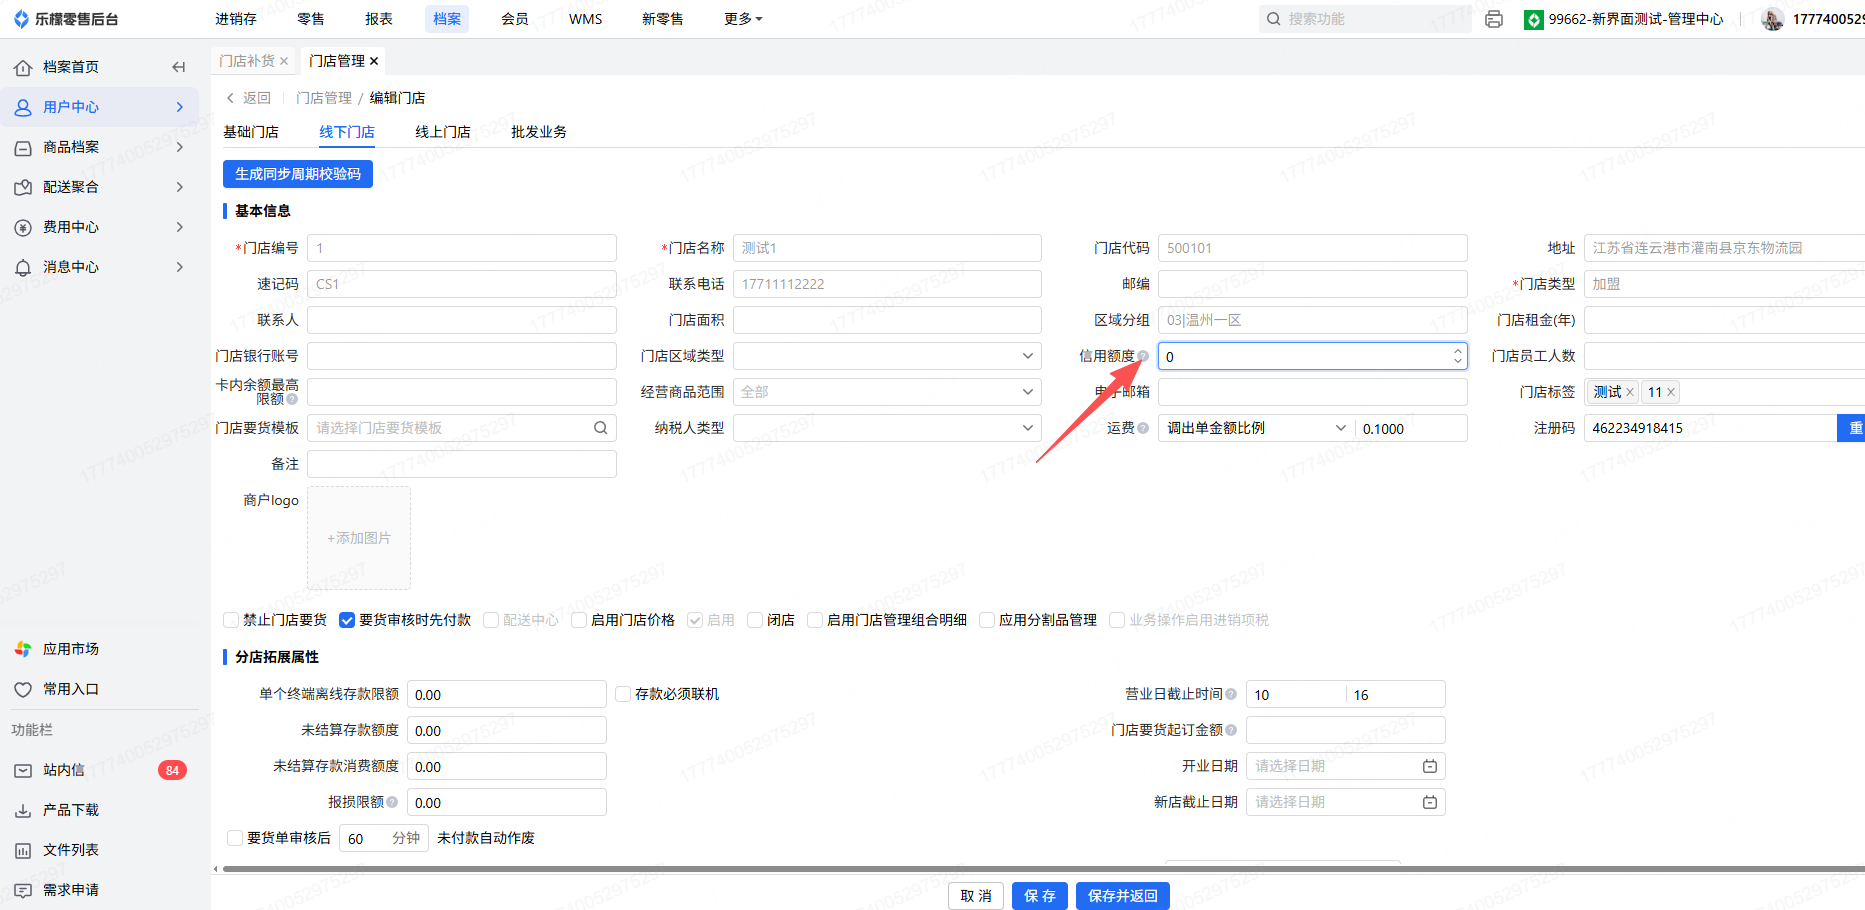Click 门店管理 breadcrumb link
The width and height of the screenshot is (1865, 910).
point(324,98)
